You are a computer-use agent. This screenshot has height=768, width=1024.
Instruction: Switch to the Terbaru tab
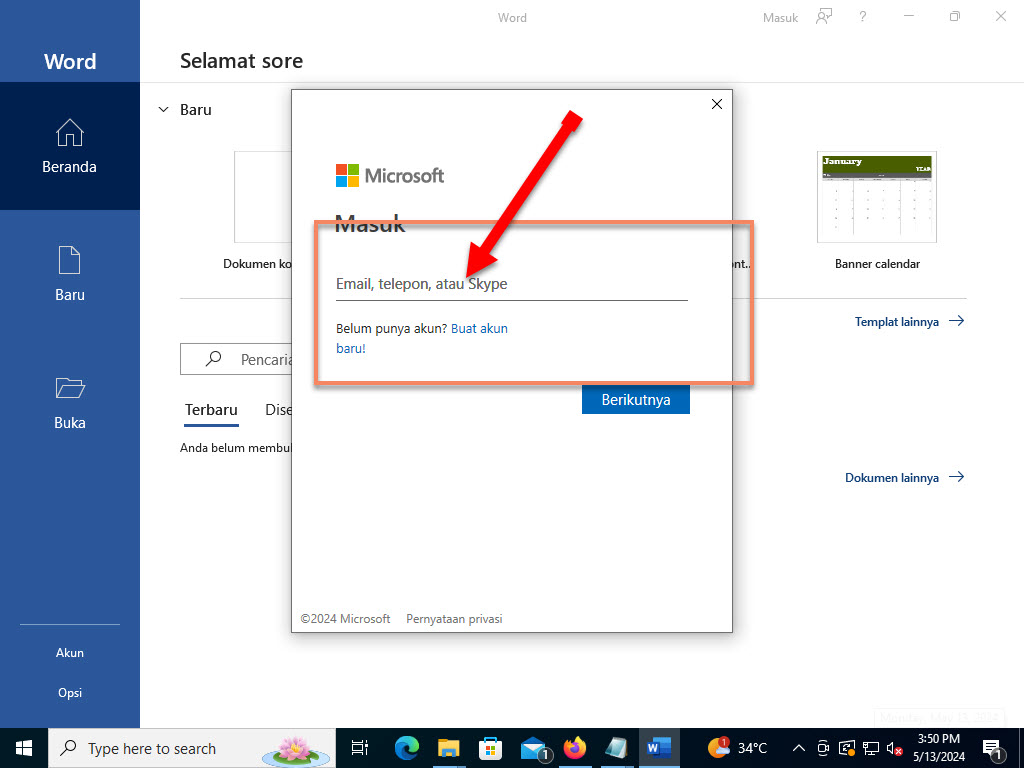(210, 410)
